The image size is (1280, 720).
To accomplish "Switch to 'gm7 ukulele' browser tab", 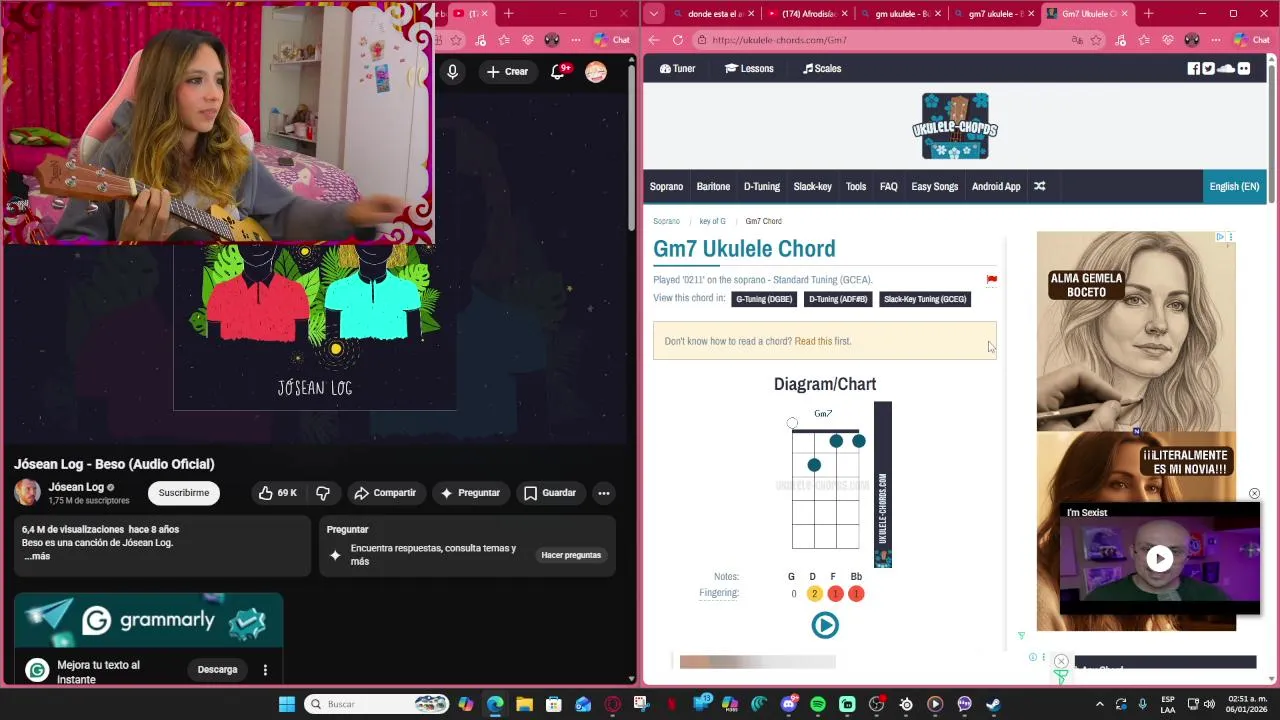I will [992, 14].
